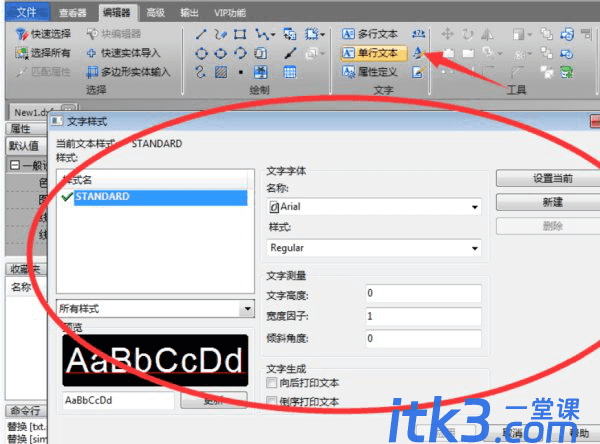Select the Spline curve tool
This screenshot has width=600, height=444.
tap(200, 72)
